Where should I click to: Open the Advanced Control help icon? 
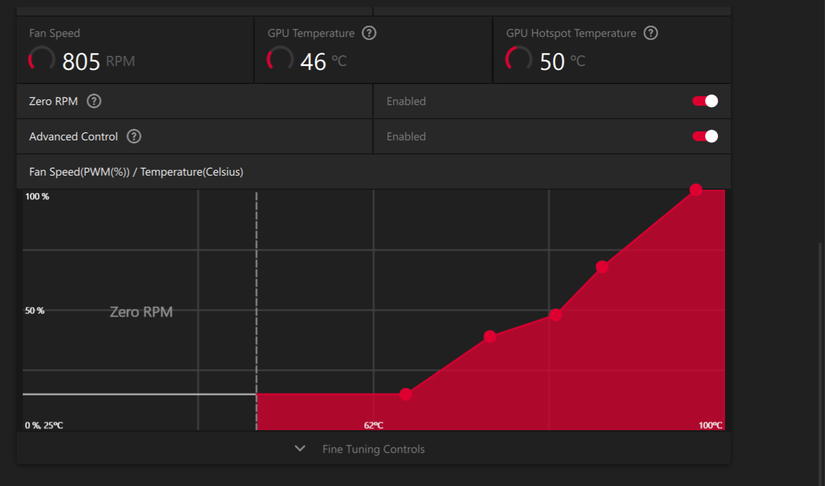(134, 136)
